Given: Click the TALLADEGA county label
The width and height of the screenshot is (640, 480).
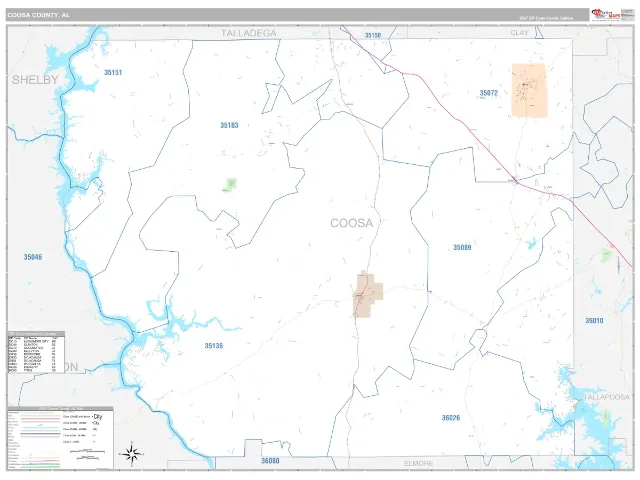Looking at the screenshot, I should [x=249, y=33].
